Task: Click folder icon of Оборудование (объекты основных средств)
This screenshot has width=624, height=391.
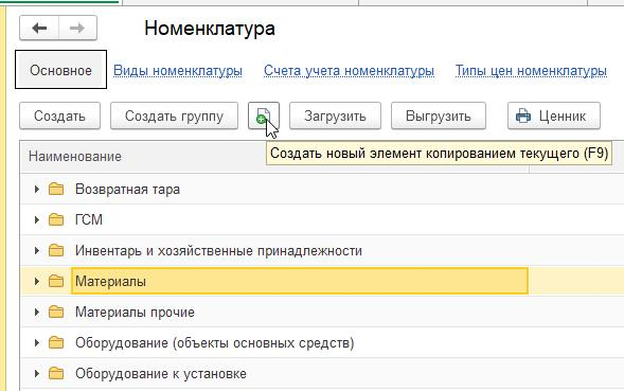Action: [x=56, y=342]
